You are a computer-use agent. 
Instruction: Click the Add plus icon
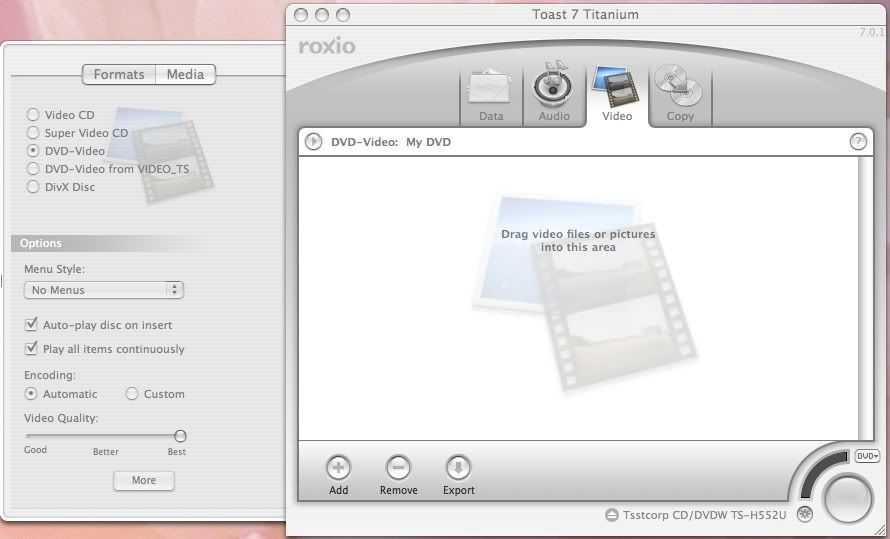click(338, 468)
